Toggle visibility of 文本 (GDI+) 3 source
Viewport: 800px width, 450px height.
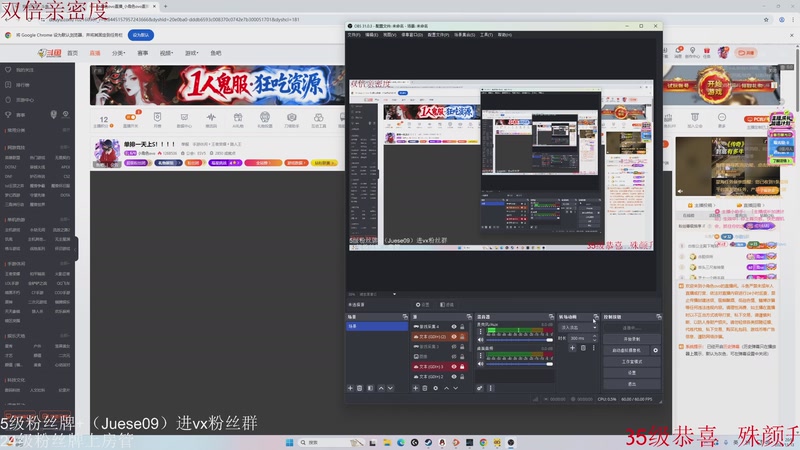click(454, 367)
